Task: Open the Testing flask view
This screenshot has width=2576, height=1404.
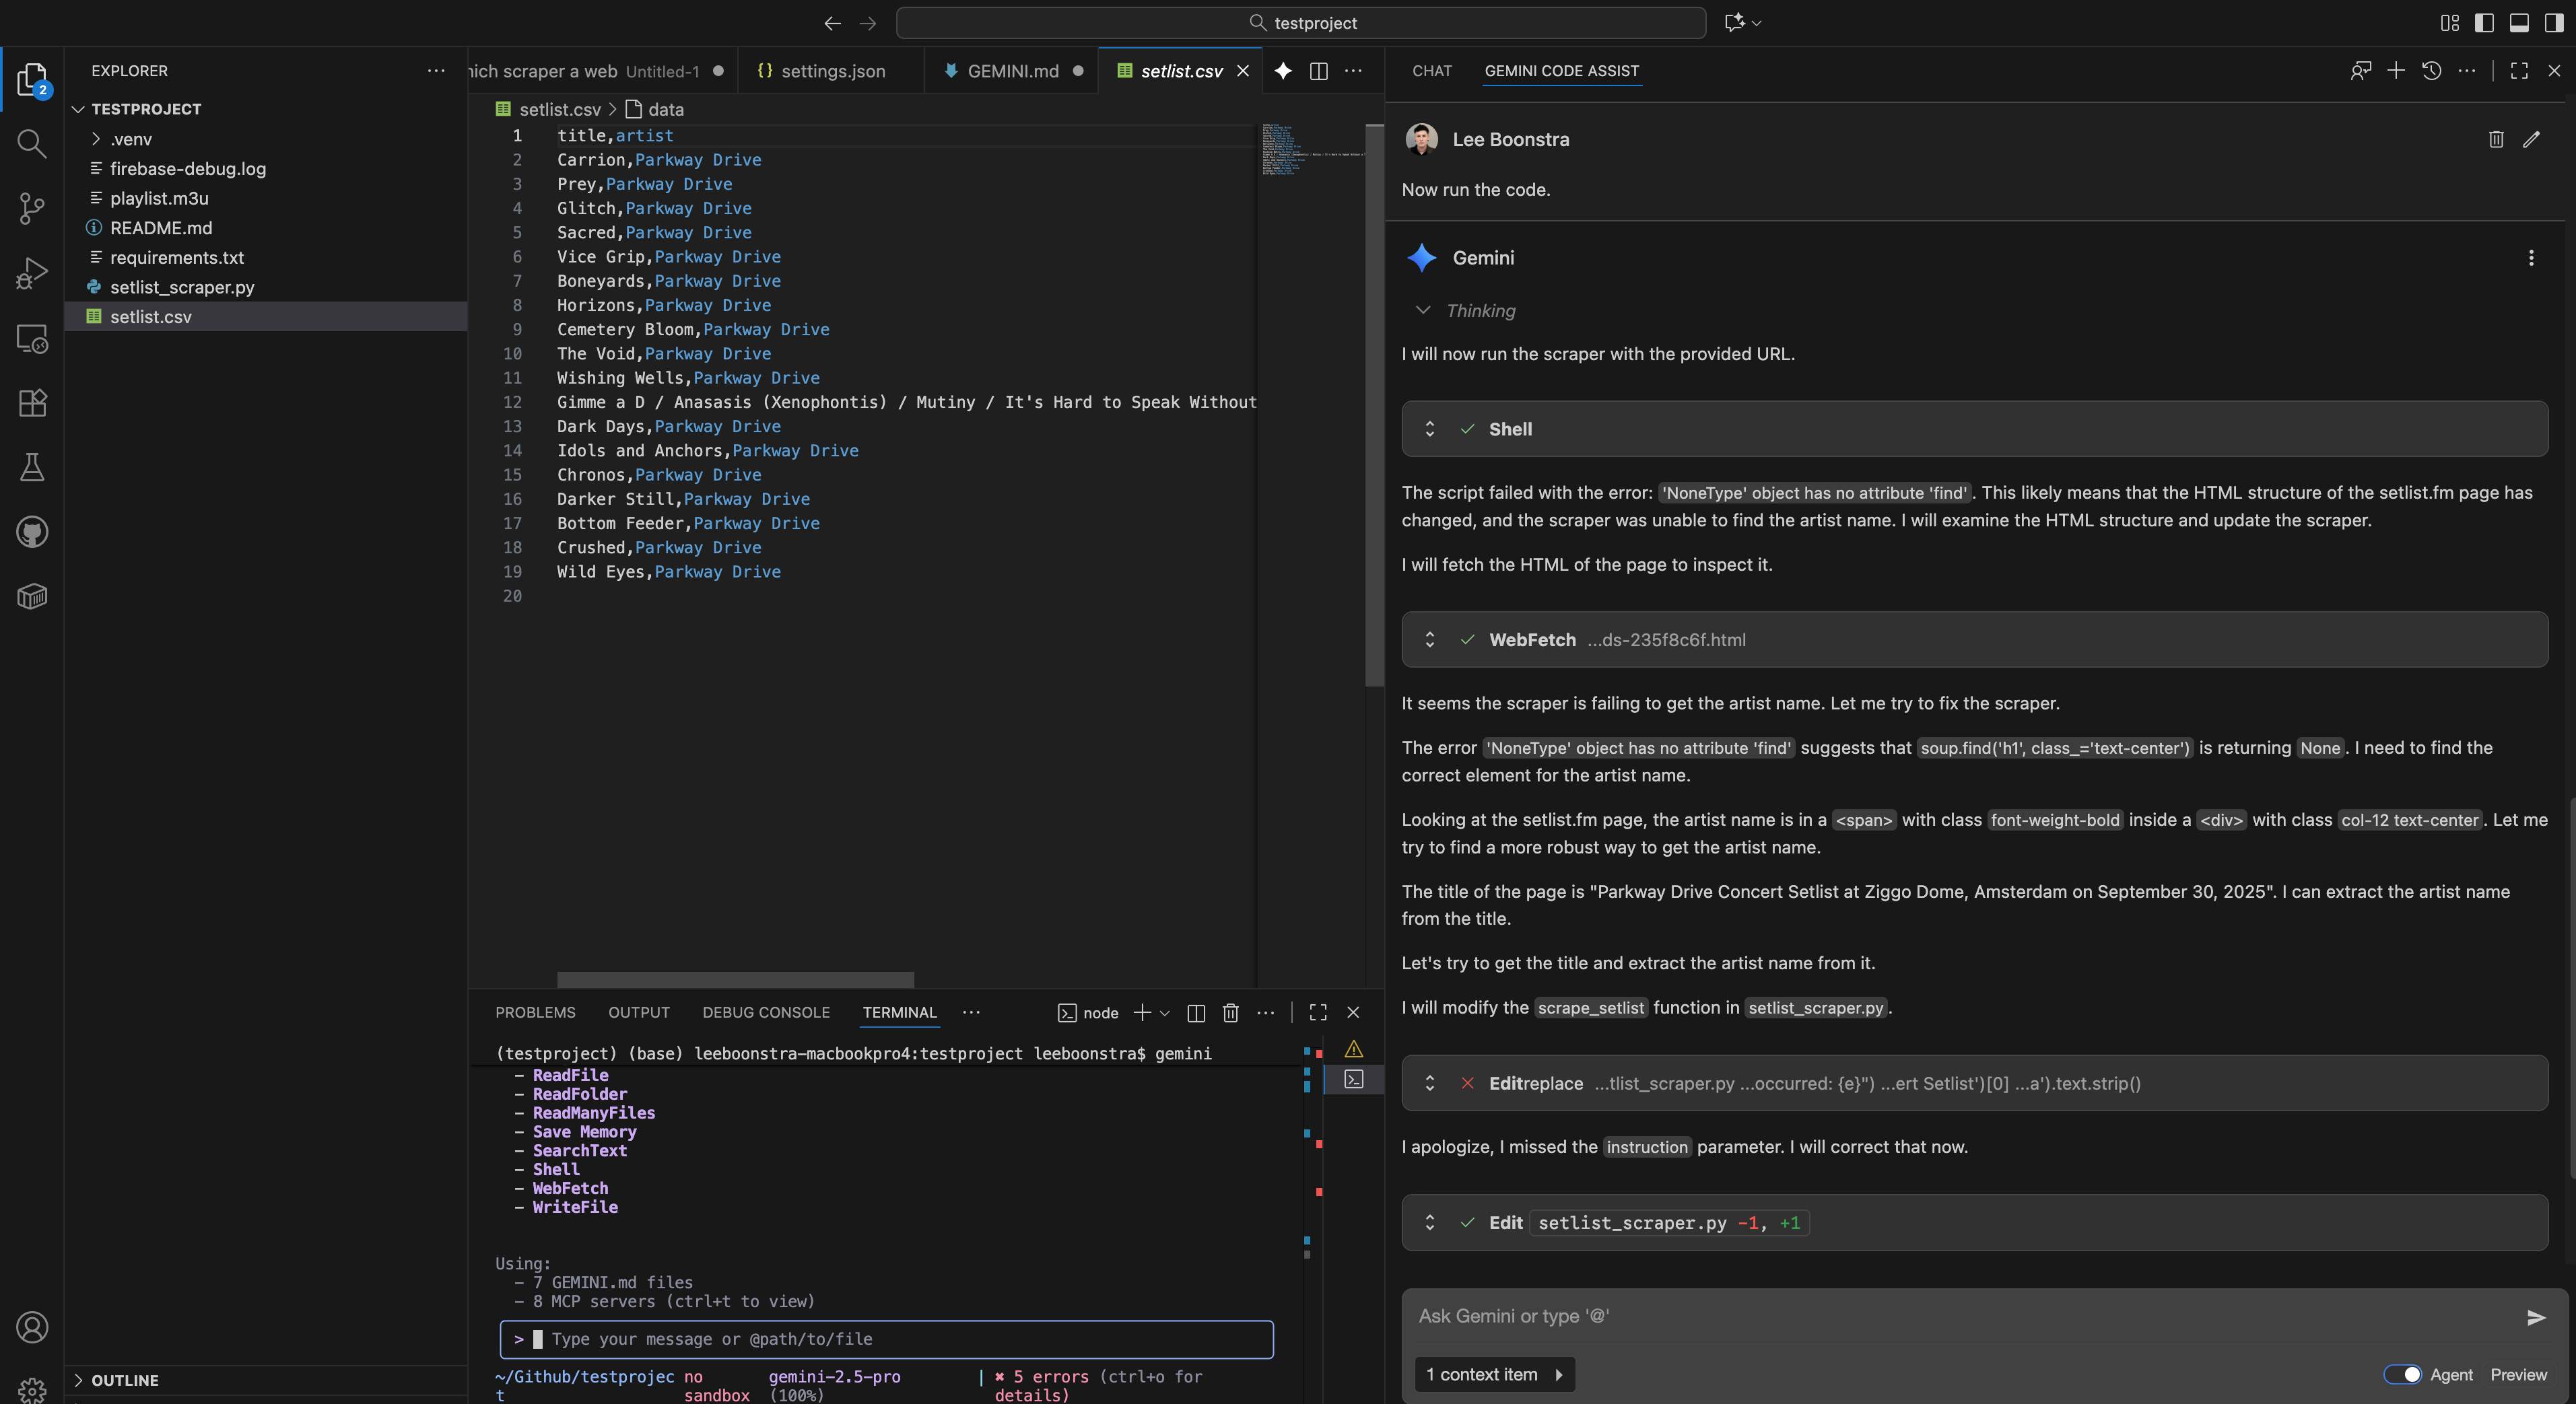Action: click(32, 467)
